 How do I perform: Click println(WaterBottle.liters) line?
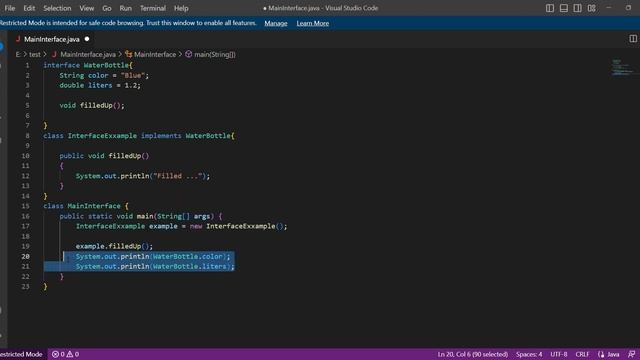coord(155,267)
